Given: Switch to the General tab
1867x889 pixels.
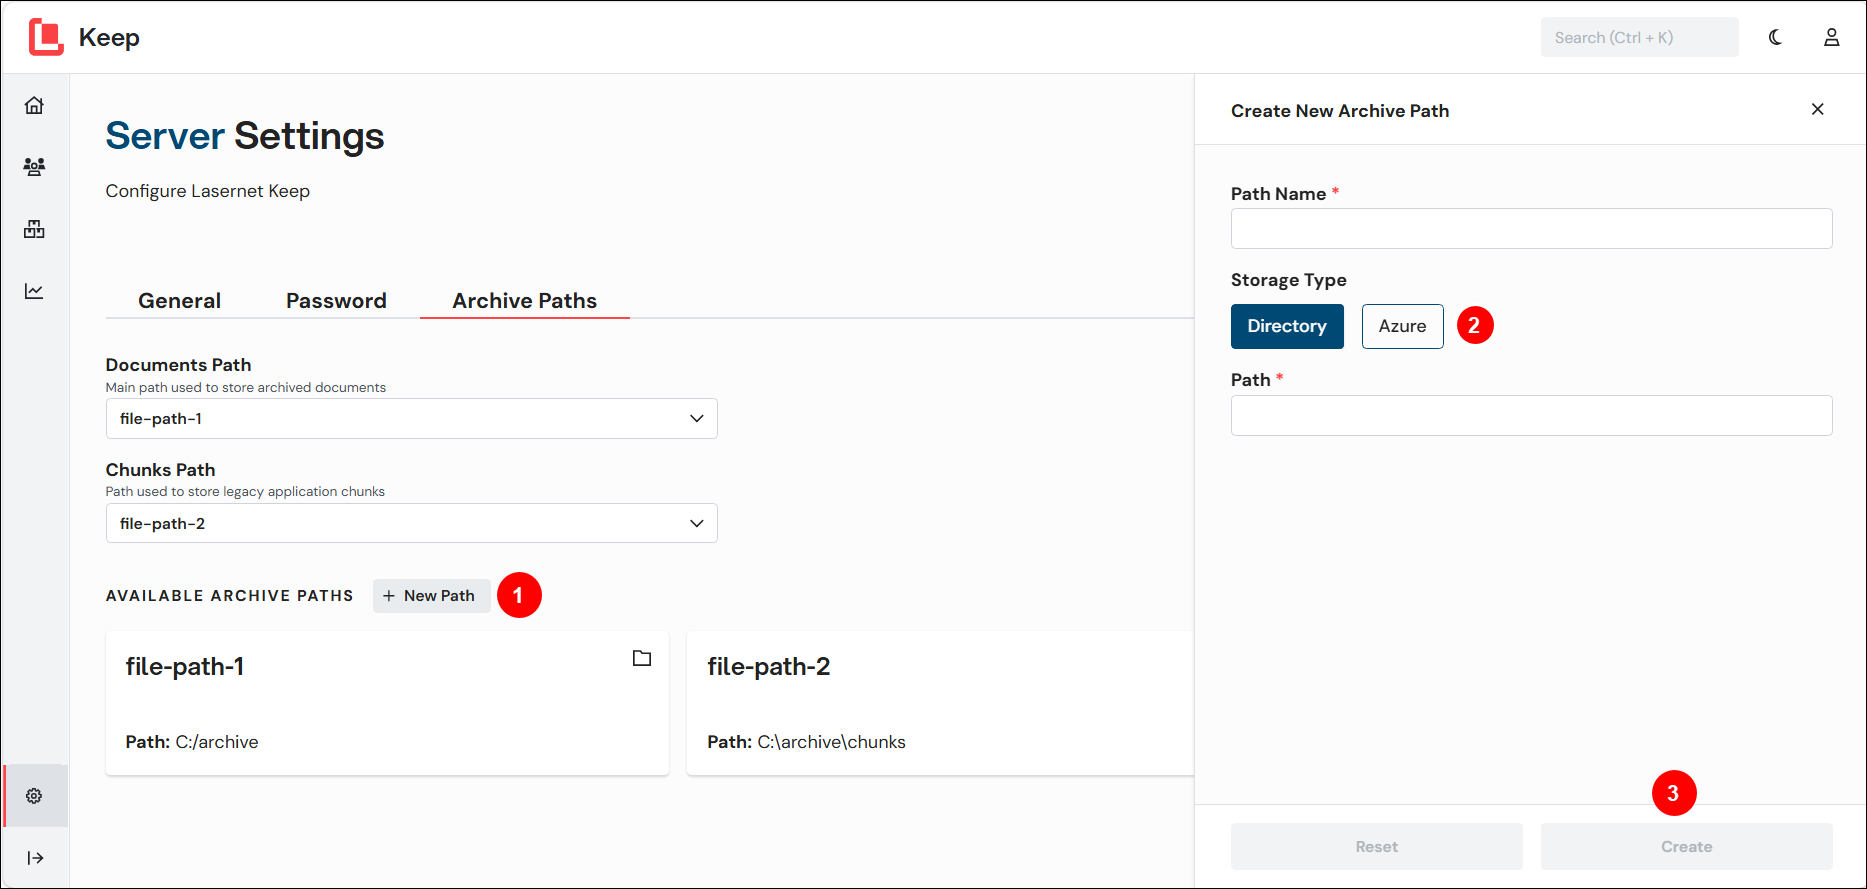Looking at the screenshot, I should click(x=180, y=301).
